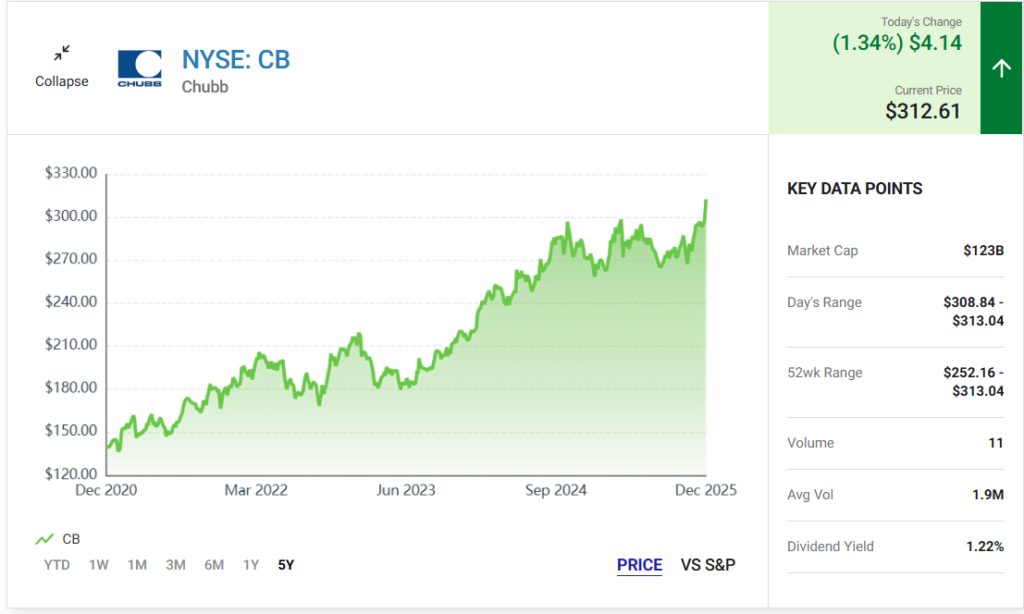Screen dimensions: 1024x614
Task: Choose the 1Y chart range
Action: (251, 565)
